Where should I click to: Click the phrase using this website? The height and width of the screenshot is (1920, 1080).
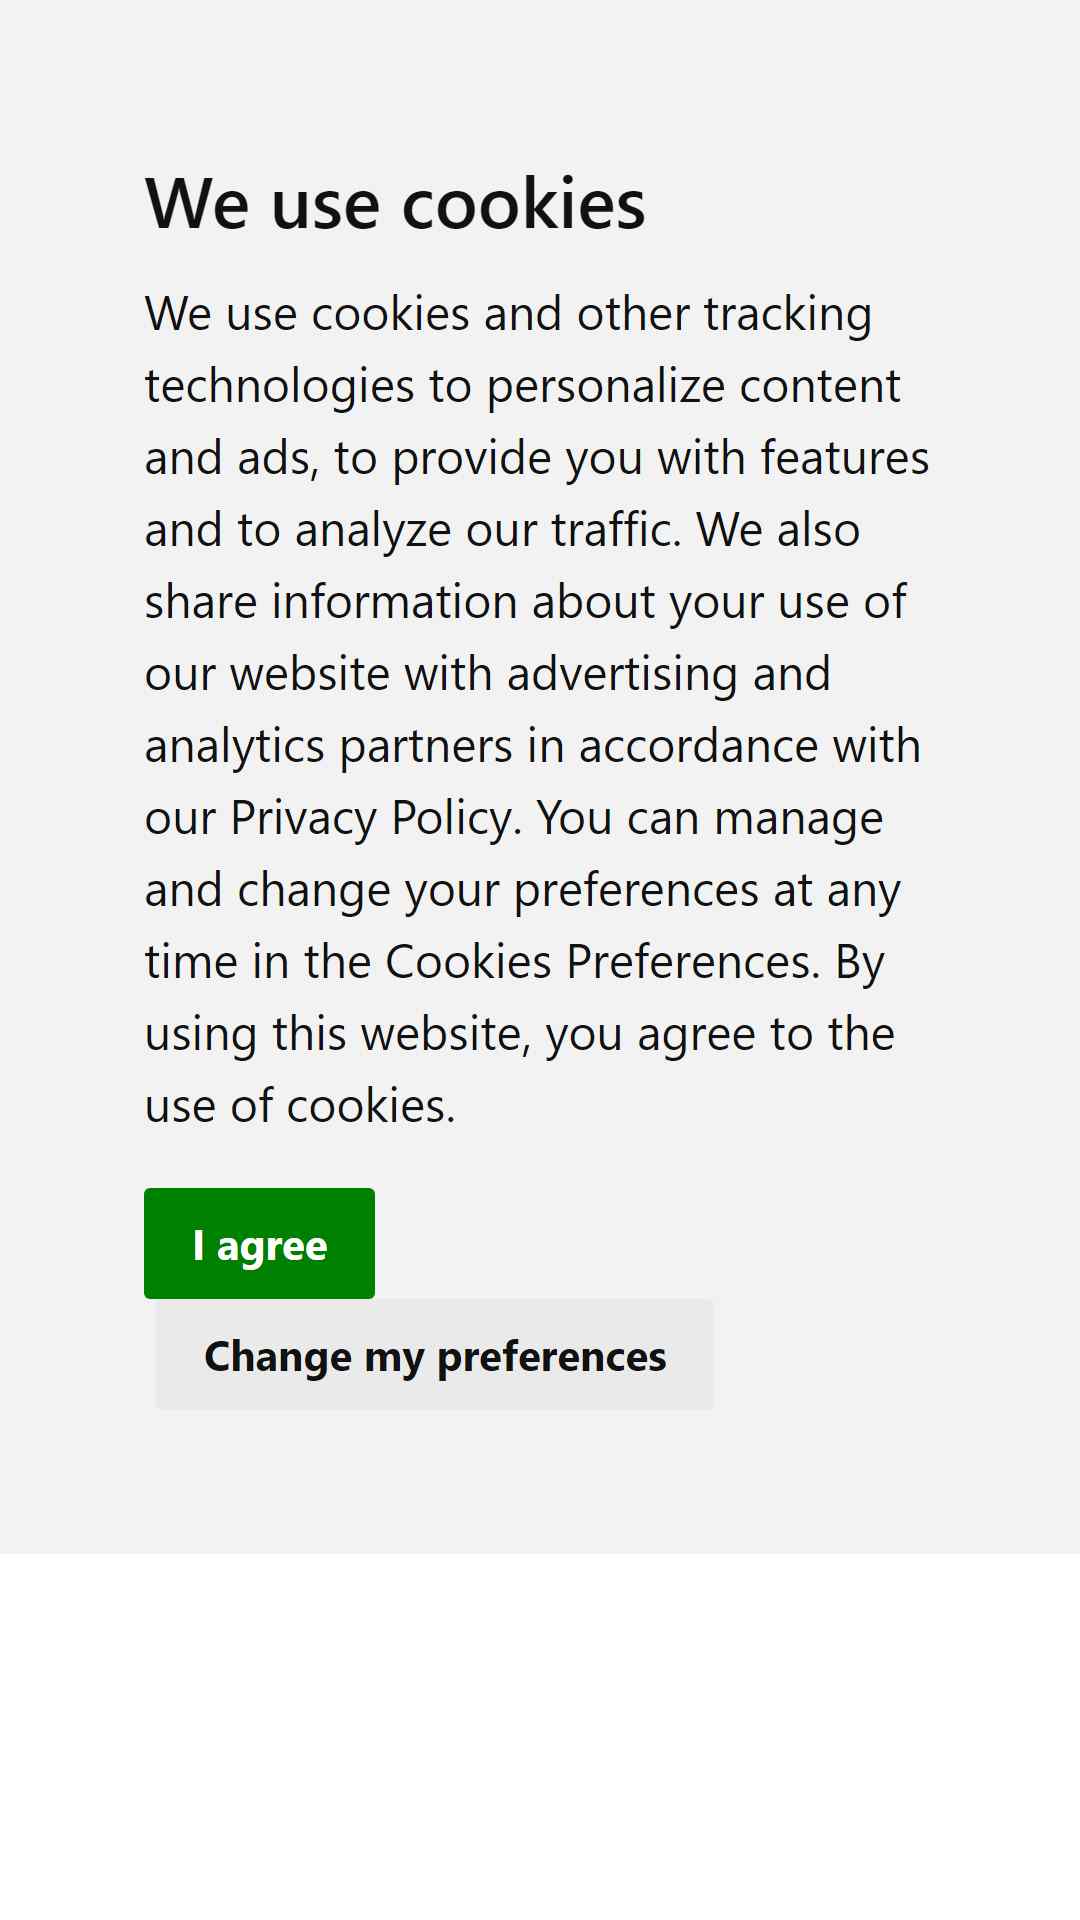coord(337,1034)
